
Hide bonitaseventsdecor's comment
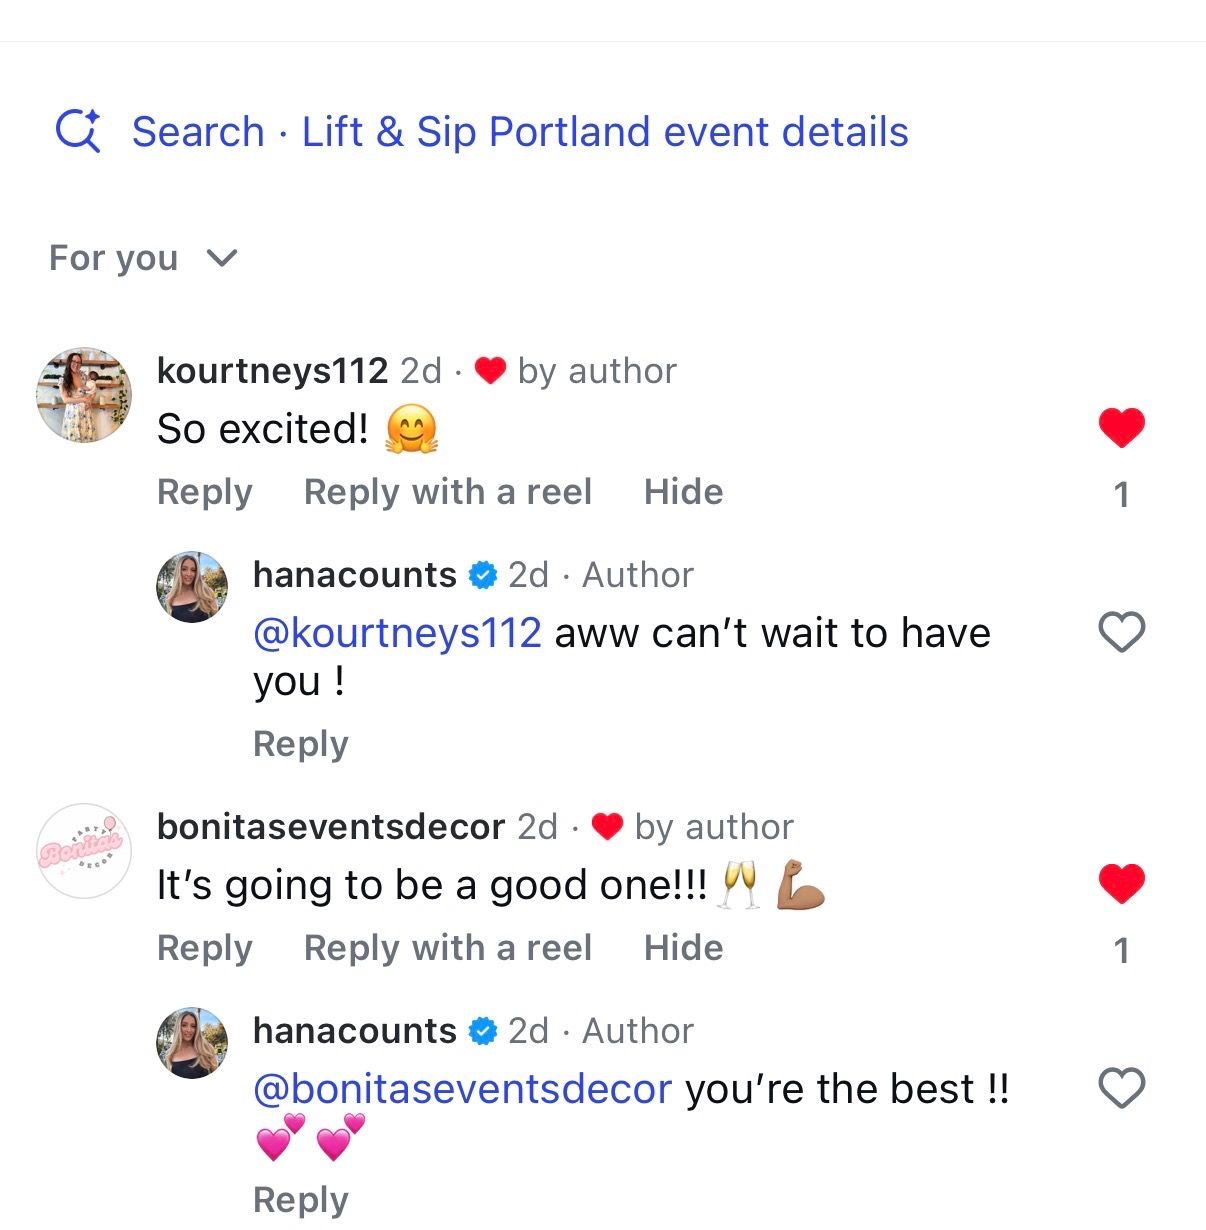tap(683, 948)
